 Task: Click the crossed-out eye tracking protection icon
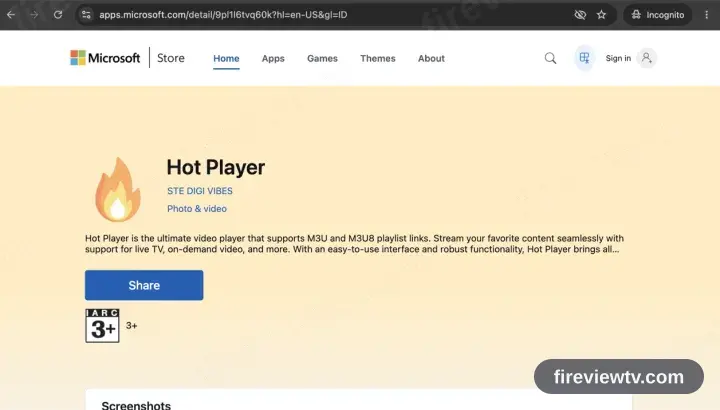pos(580,15)
